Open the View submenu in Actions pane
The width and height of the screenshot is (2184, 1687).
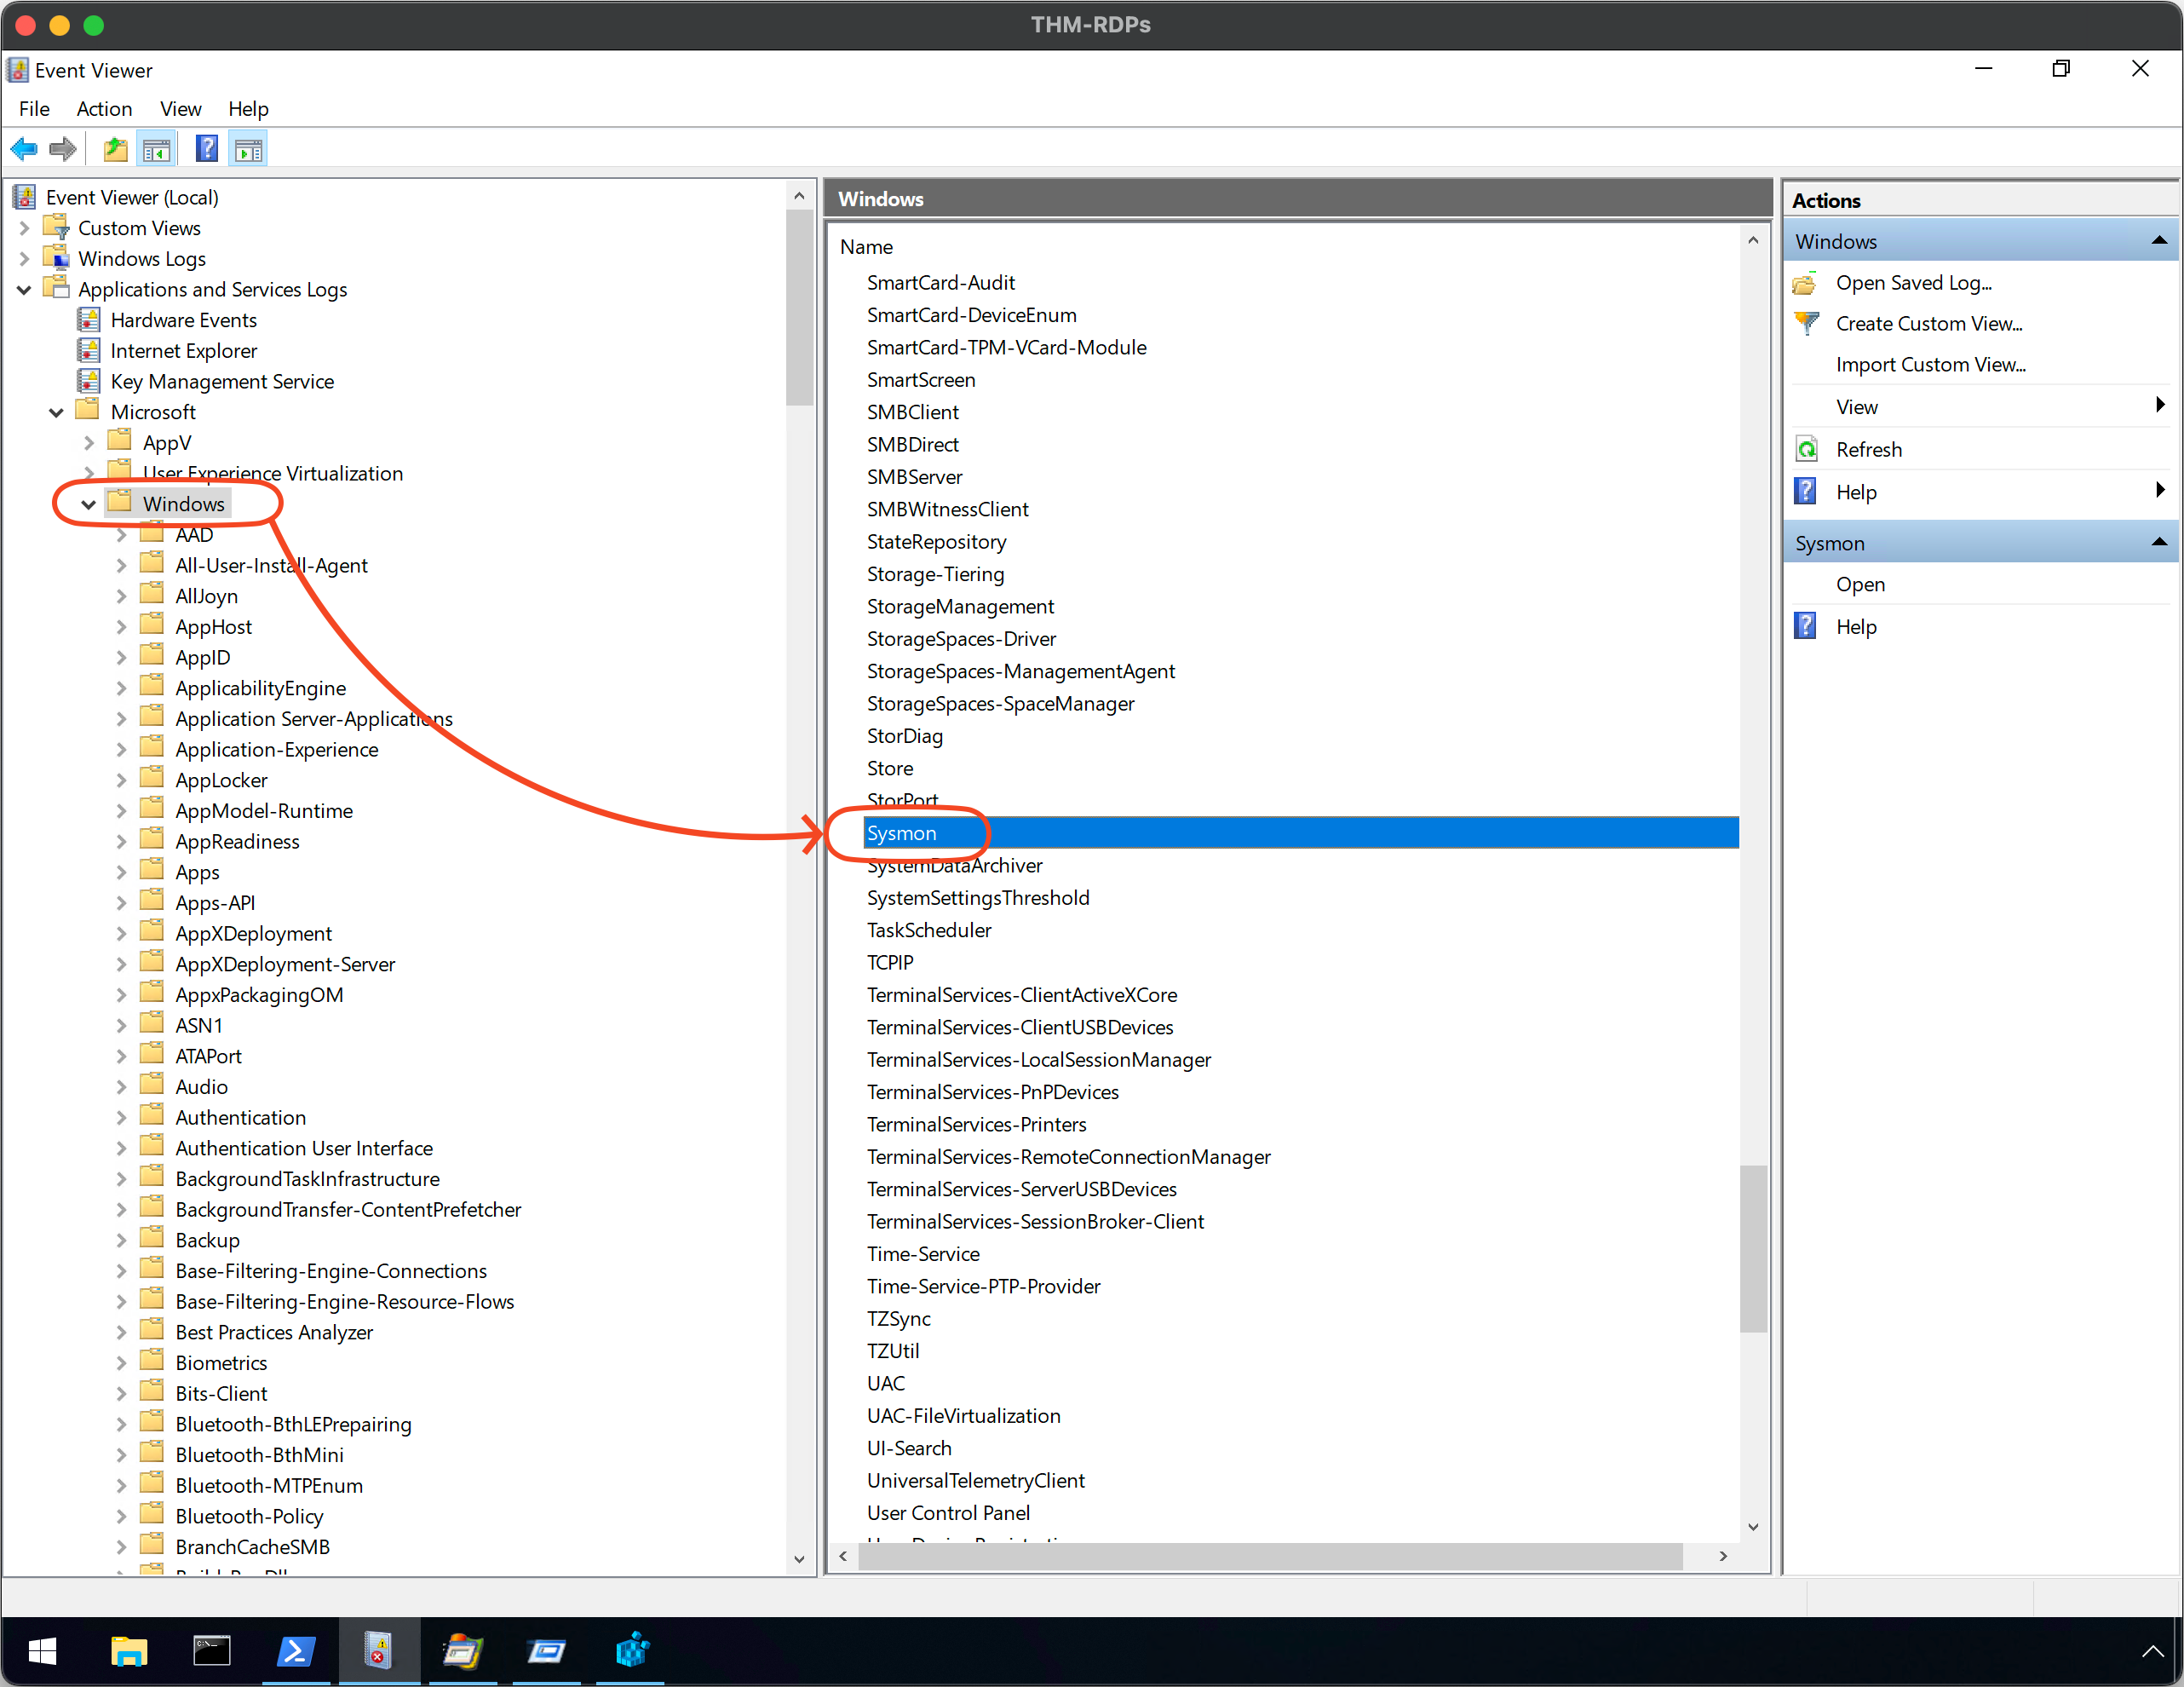(x=1982, y=407)
